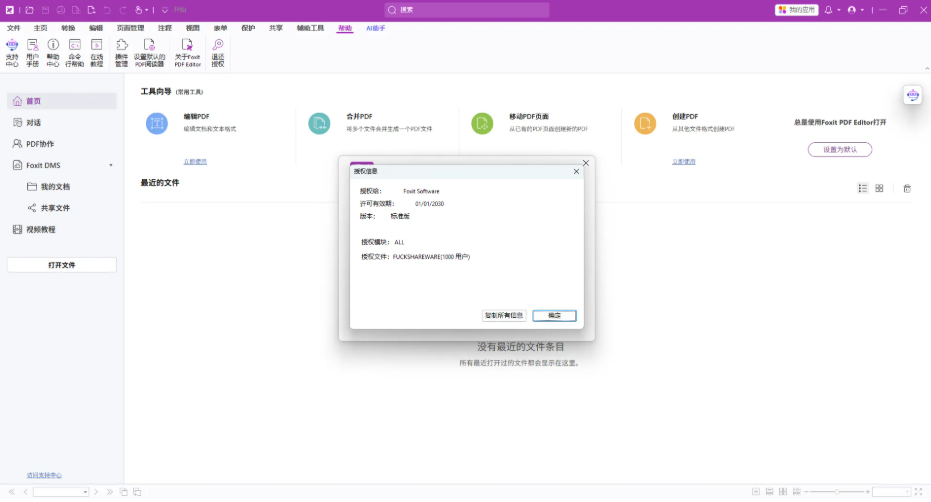Open the File (文件) menu
This screenshot has height=502, width=931.
[13, 28]
